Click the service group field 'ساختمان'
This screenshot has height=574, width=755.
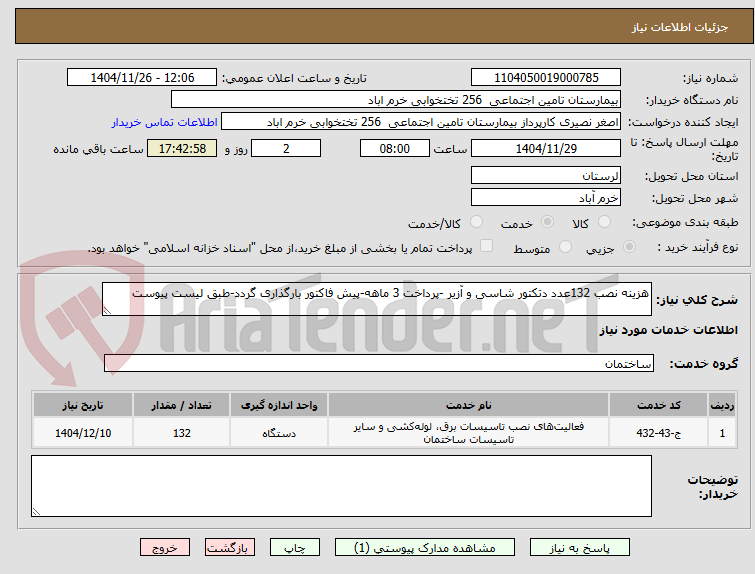tap(378, 363)
